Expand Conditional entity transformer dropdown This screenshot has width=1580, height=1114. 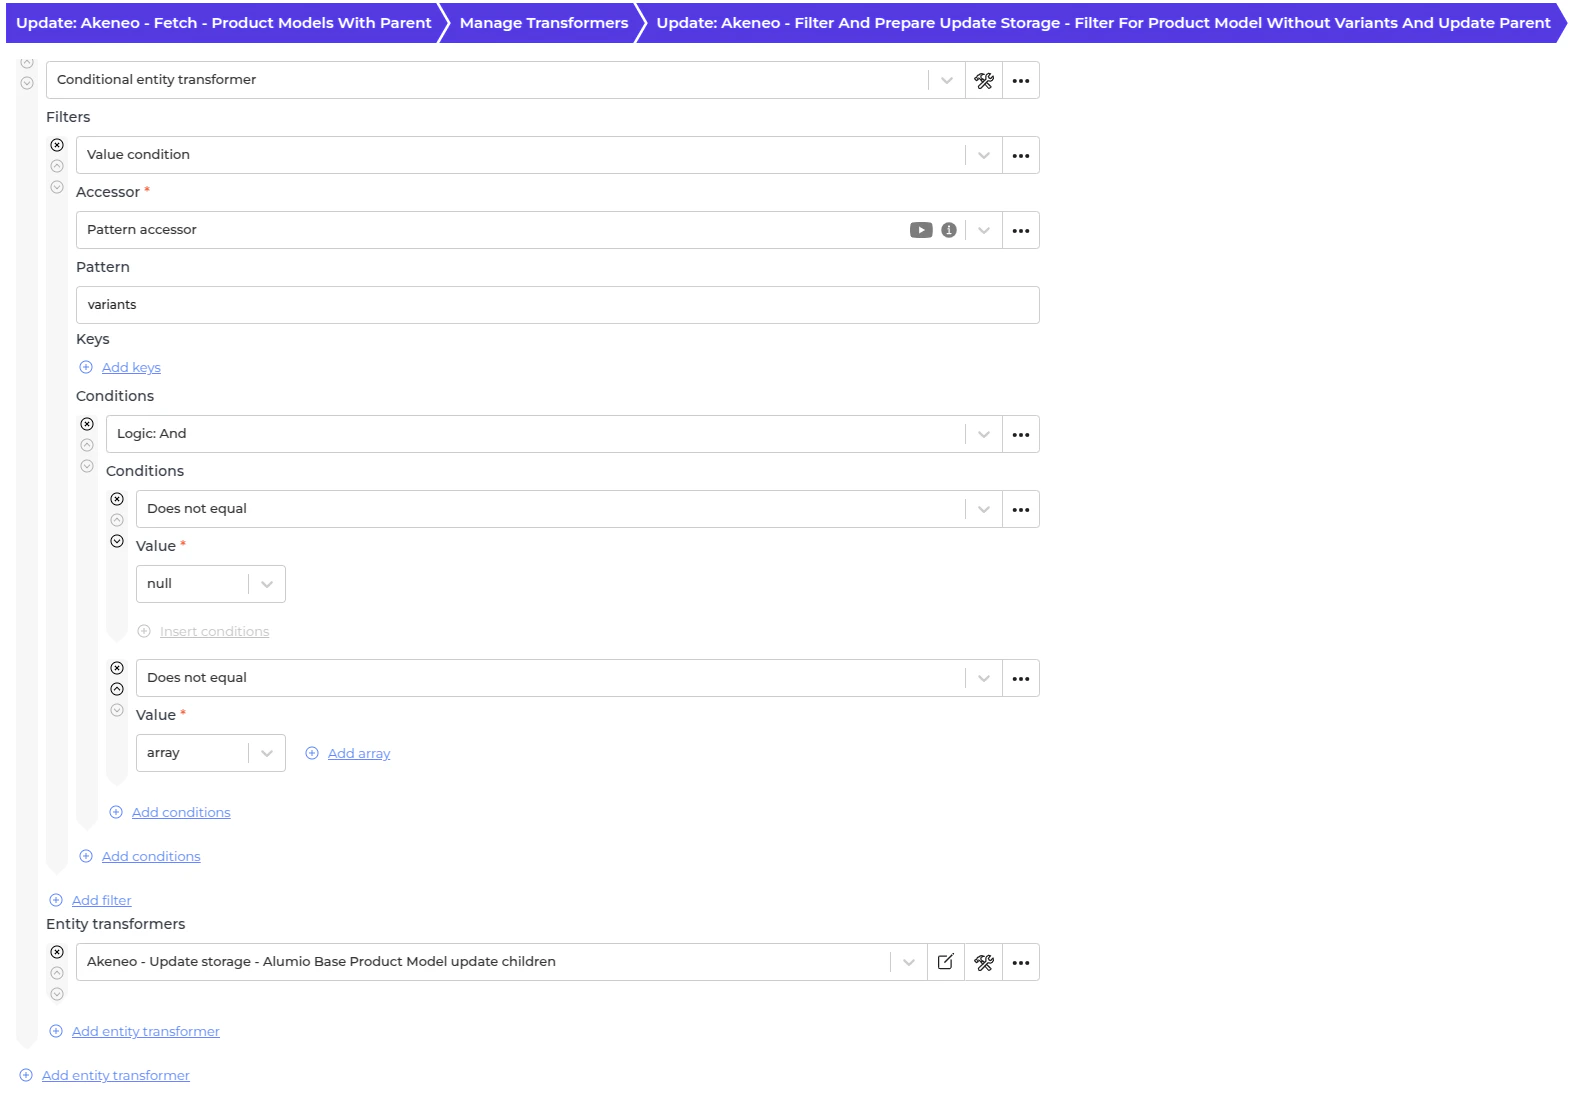[x=946, y=80]
